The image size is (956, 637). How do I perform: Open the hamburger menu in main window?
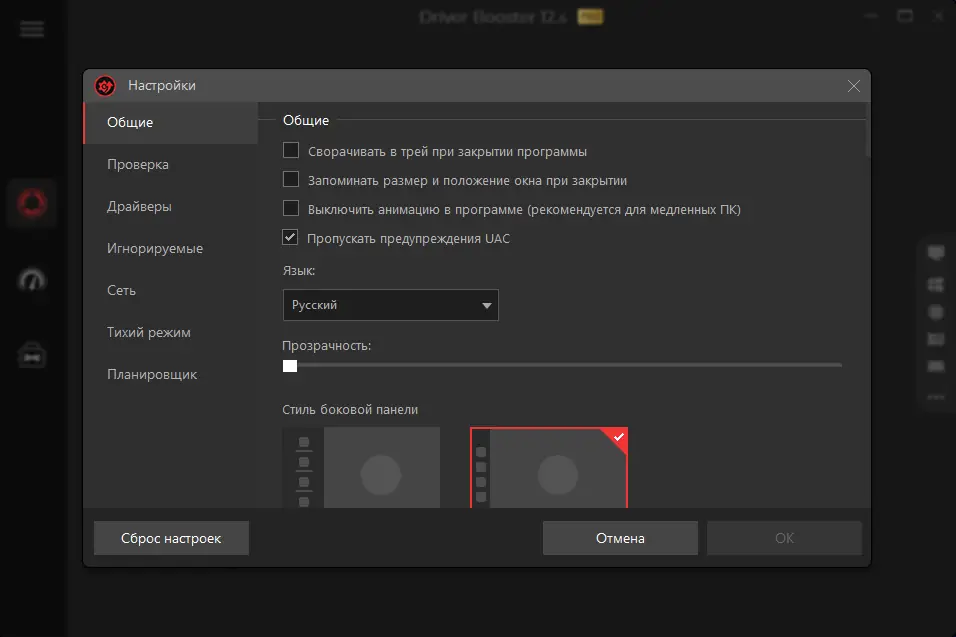click(x=32, y=29)
